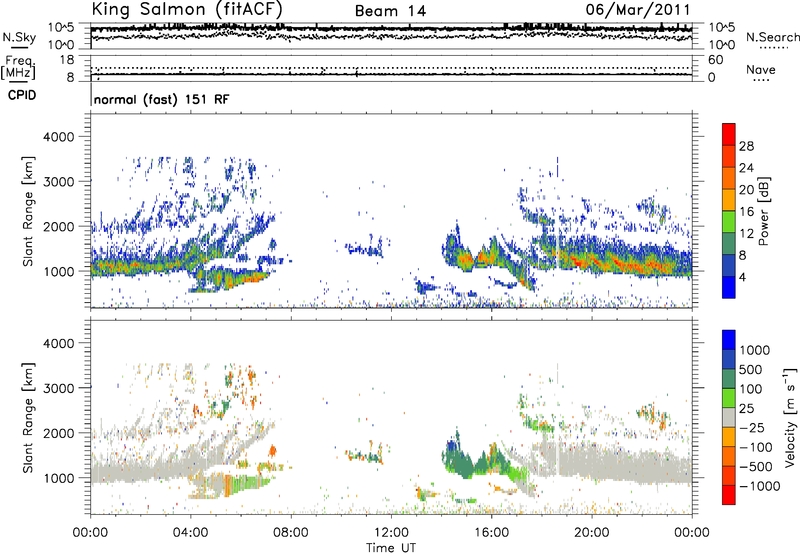The image size is (800, 554).
Task: Select the light green Power segment between 12 and 16
Action: pyautogui.click(x=729, y=222)
